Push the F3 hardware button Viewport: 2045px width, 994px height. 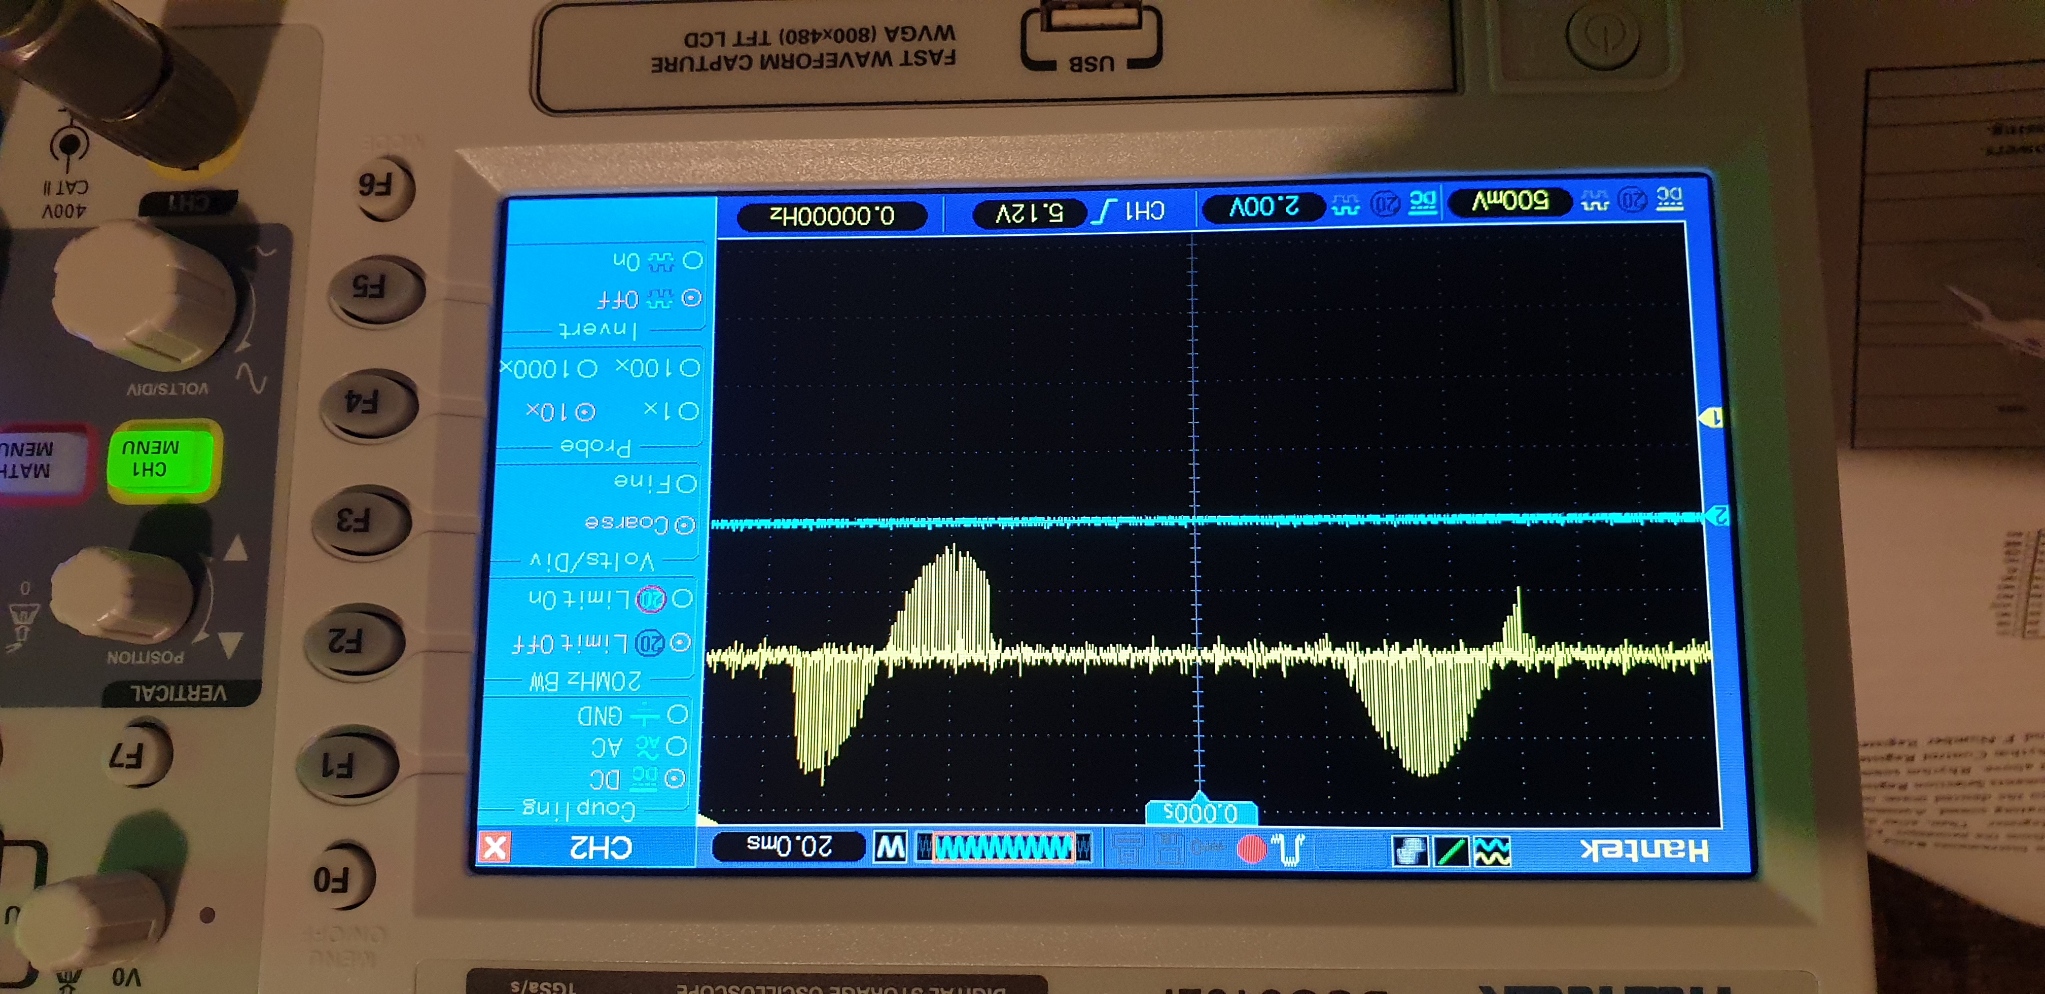pos(360,521)
